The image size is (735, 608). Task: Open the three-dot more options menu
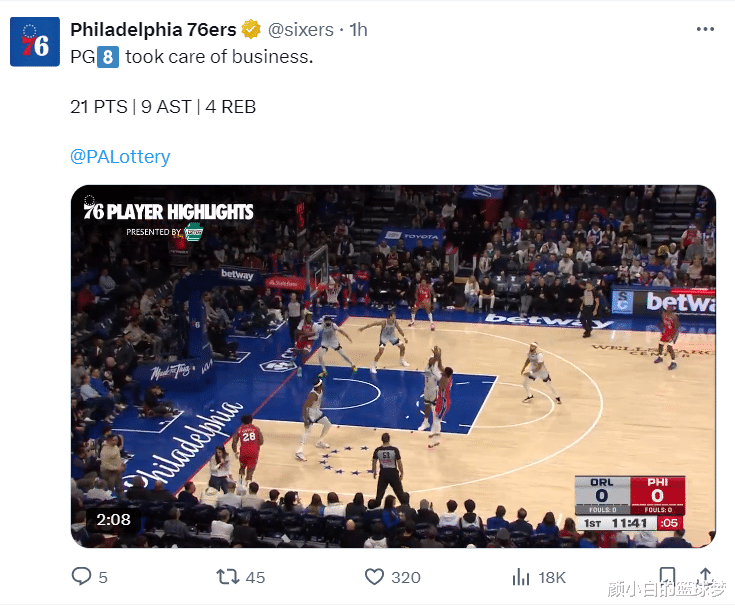pyautogui.click(x=705, y=29)
